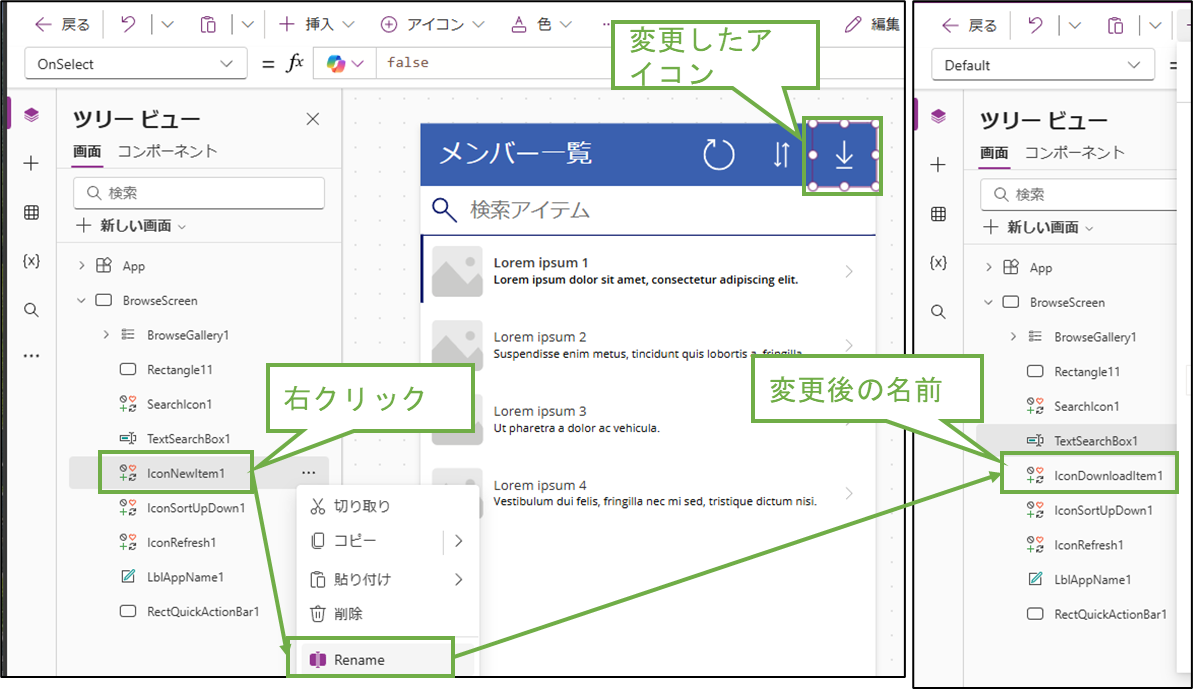Image resolution: width=1193 pixels, height=689 pixels.
Task: Switch to コンポーネント tab in right tree view
Action: coord(1074,153)
